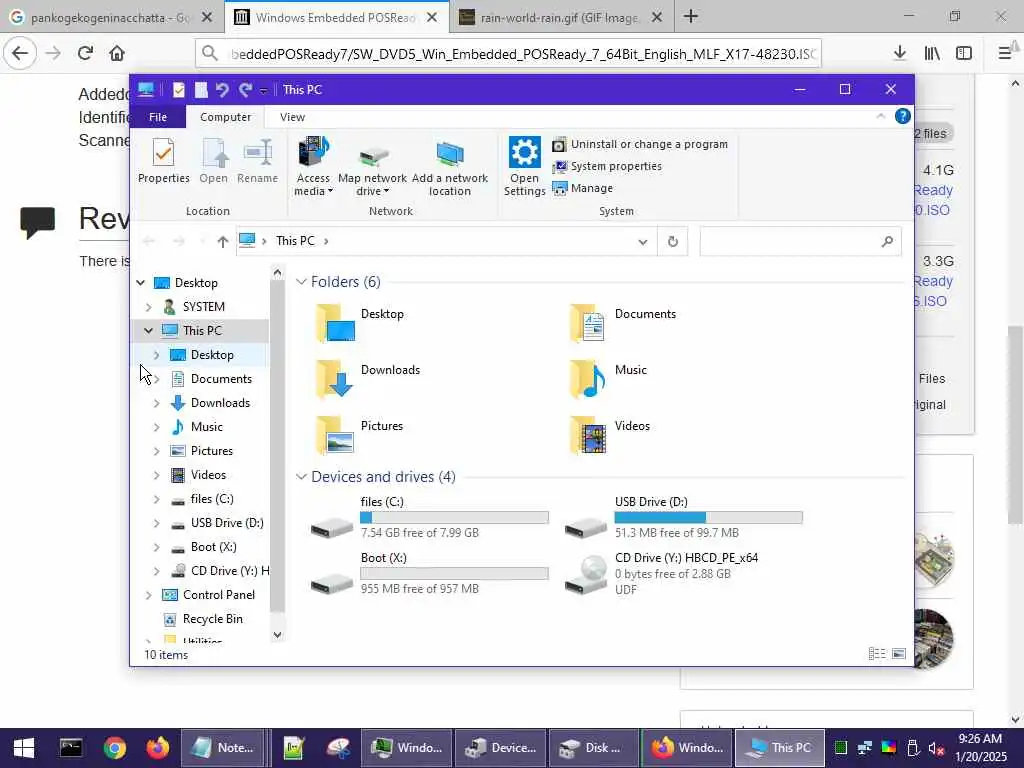1024x768 pixels.
Task: Expand files (C:) in navigation tree
Action: pyautogui.click(x=156, y=500)
